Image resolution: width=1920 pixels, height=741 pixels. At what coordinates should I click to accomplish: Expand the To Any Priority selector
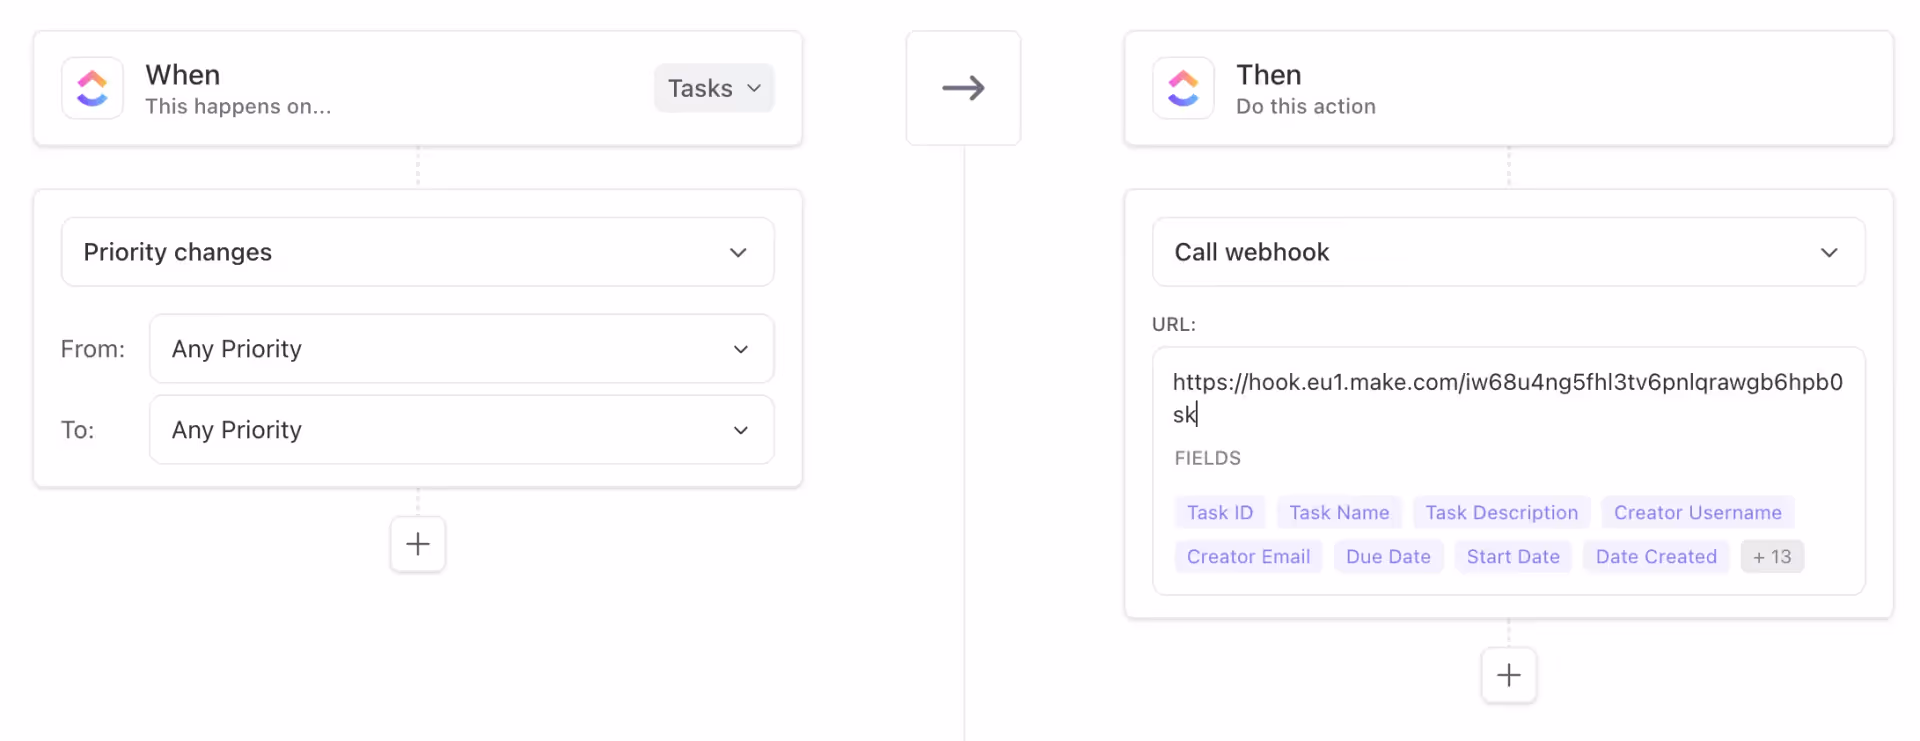[461, 430]
